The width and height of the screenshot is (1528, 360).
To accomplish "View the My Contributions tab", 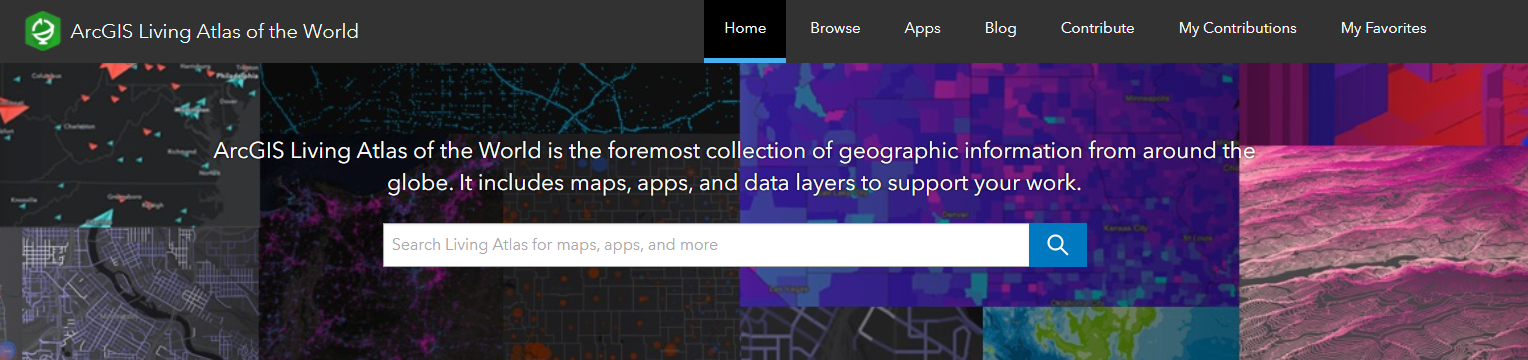I will coord(1237,29).
